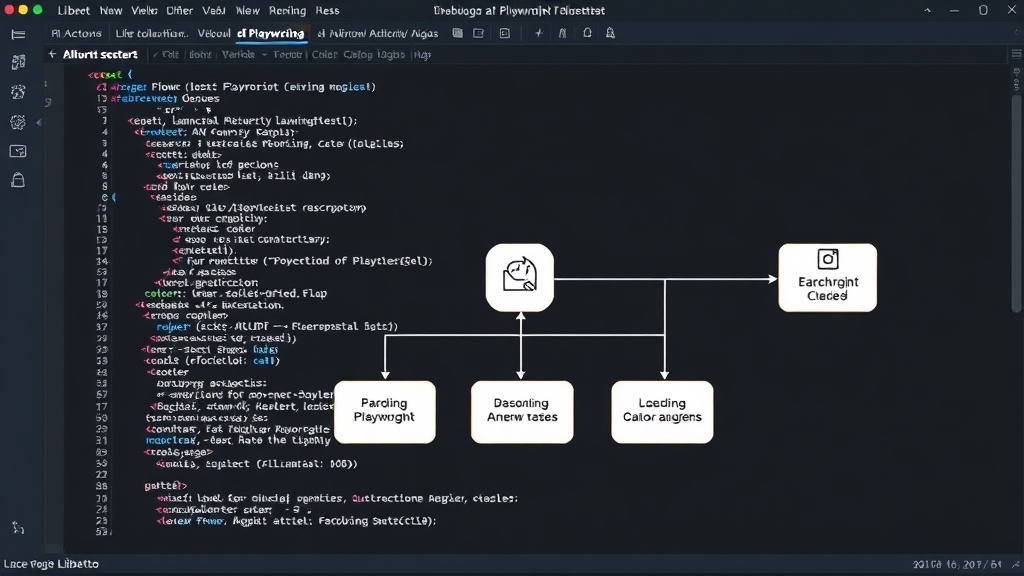Open the Ress menu

point(327,10)
